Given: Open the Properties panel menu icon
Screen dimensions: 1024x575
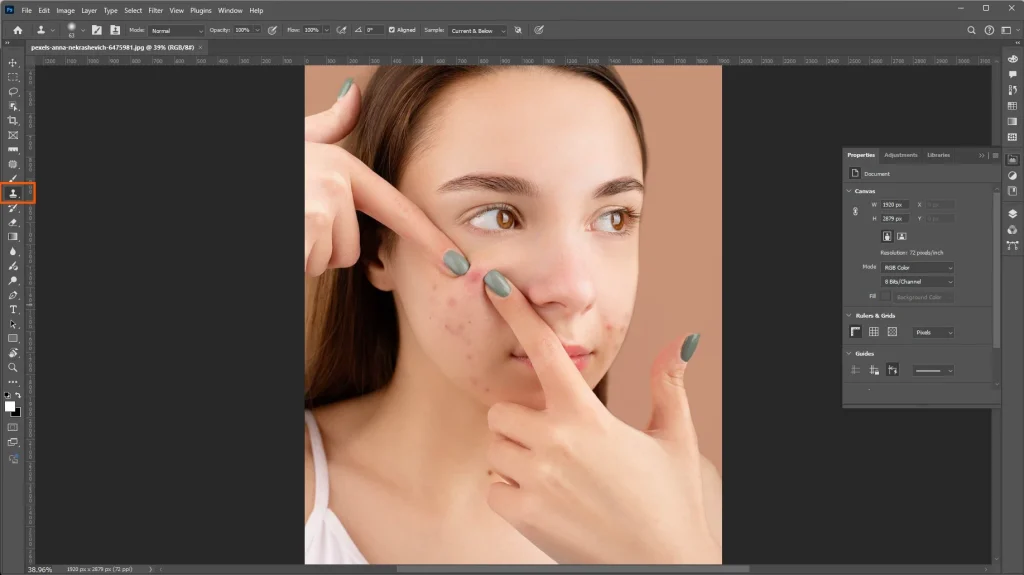Looking at the screenshot, I should pos(995,156).
